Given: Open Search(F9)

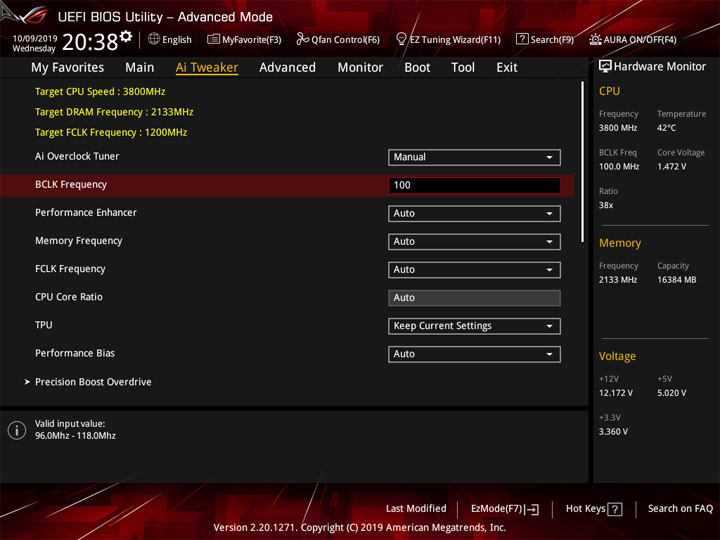Looking at the screenshot, I should (x=545, y=39).
